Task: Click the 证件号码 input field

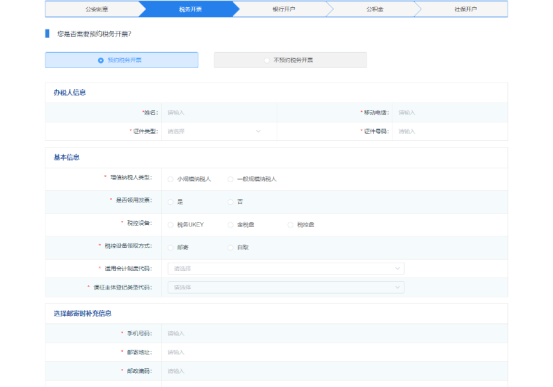Action: 450,131
